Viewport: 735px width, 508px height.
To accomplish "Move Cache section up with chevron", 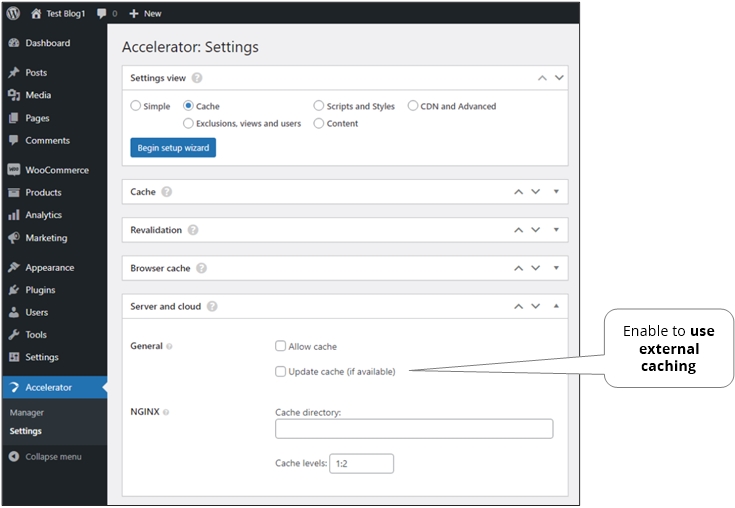I will point(518,192).
